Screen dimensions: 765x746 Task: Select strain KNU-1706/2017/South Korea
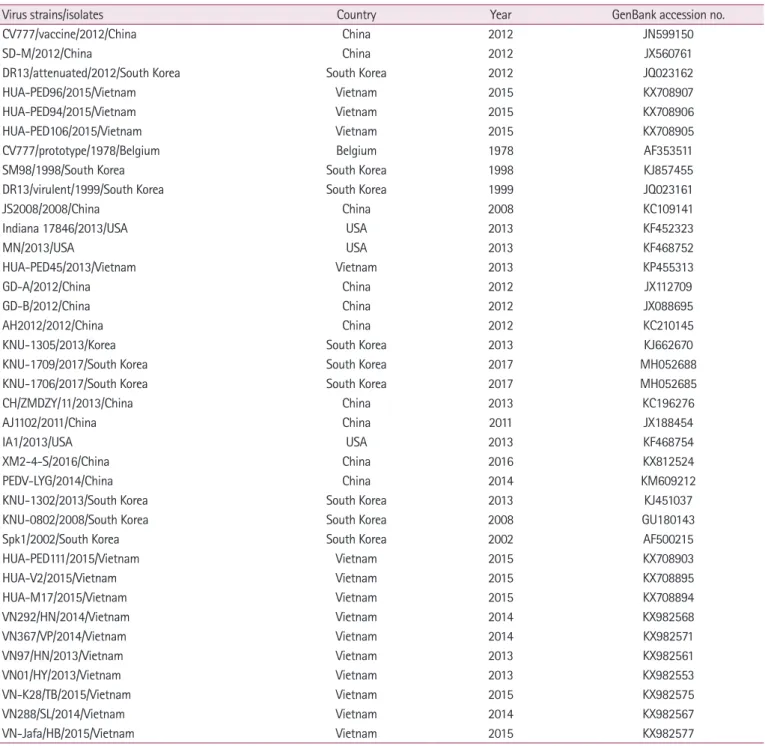click(75, 384)
